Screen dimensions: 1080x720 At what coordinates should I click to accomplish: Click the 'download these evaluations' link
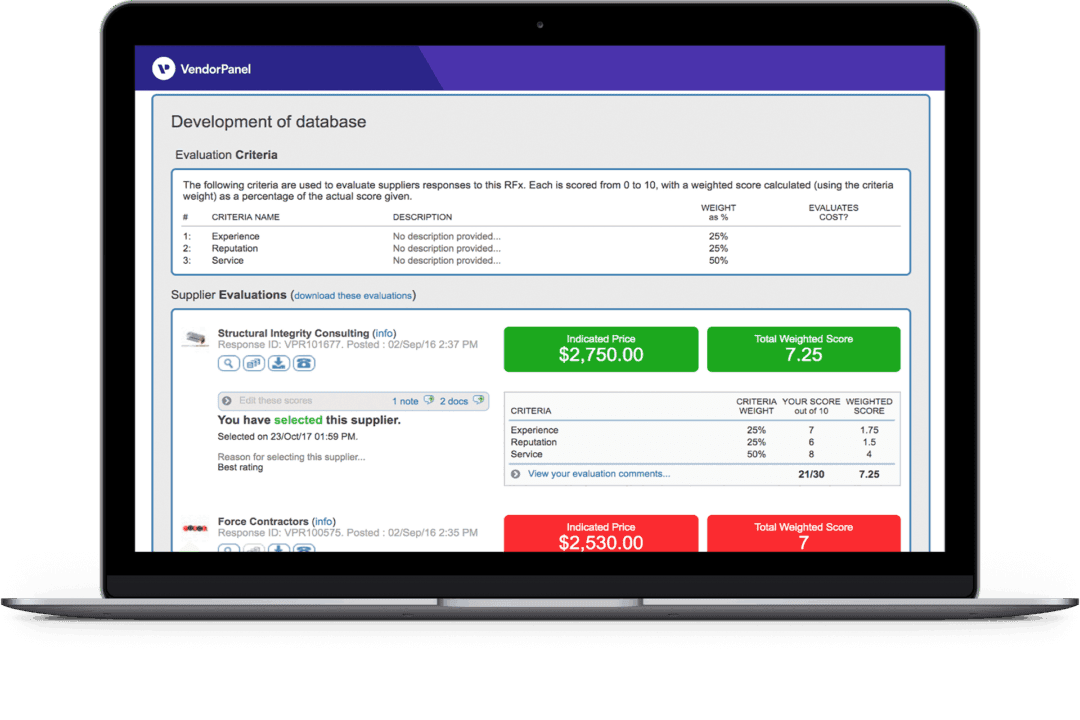tap(352, 295)
